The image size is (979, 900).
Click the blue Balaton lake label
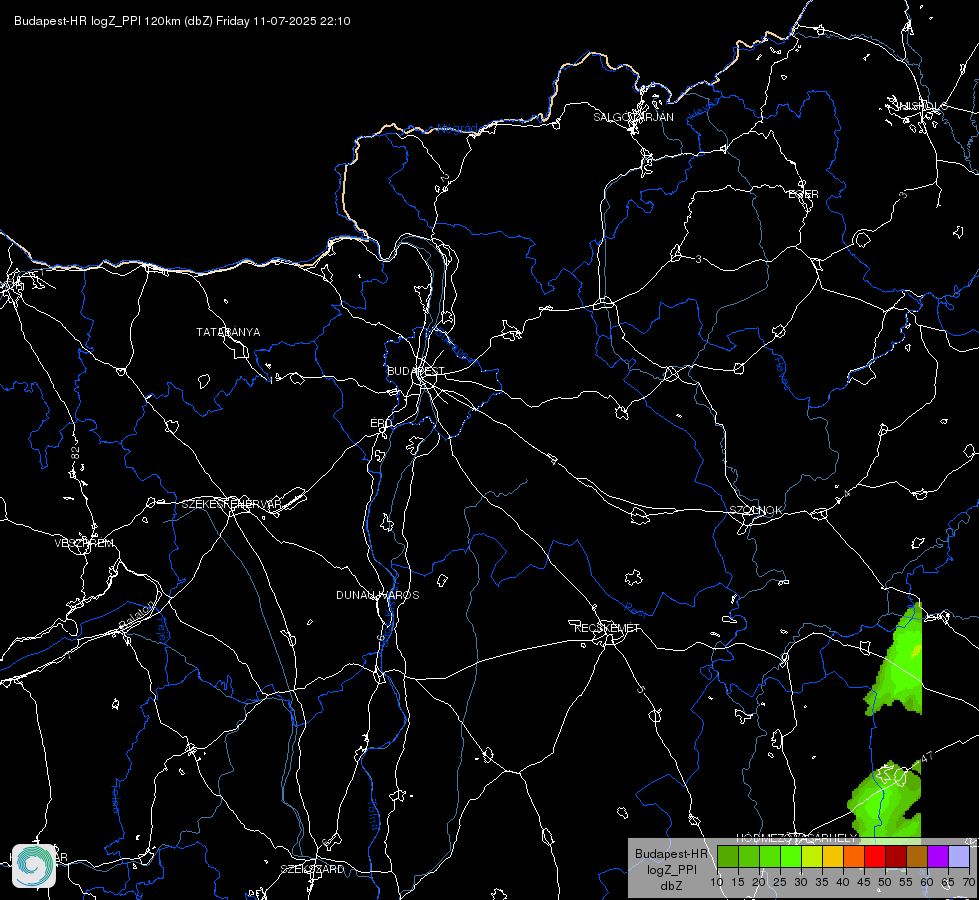pos(137,615)
